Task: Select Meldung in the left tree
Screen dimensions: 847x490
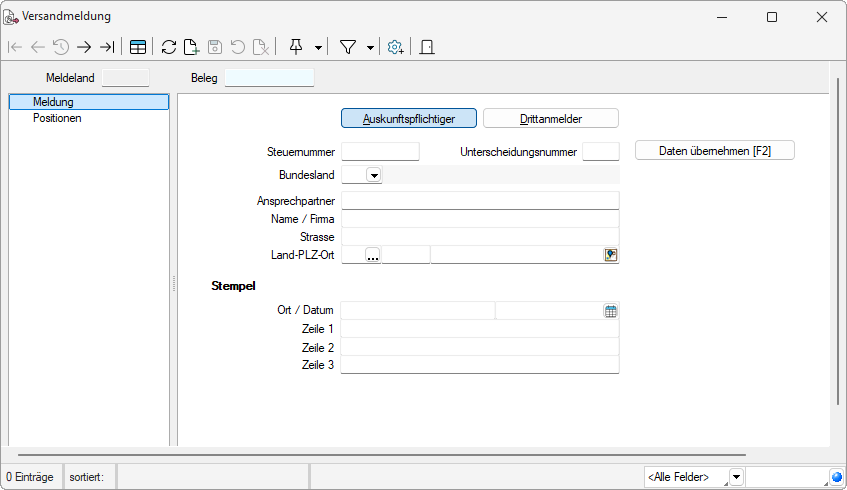Action: click(53, 102)
